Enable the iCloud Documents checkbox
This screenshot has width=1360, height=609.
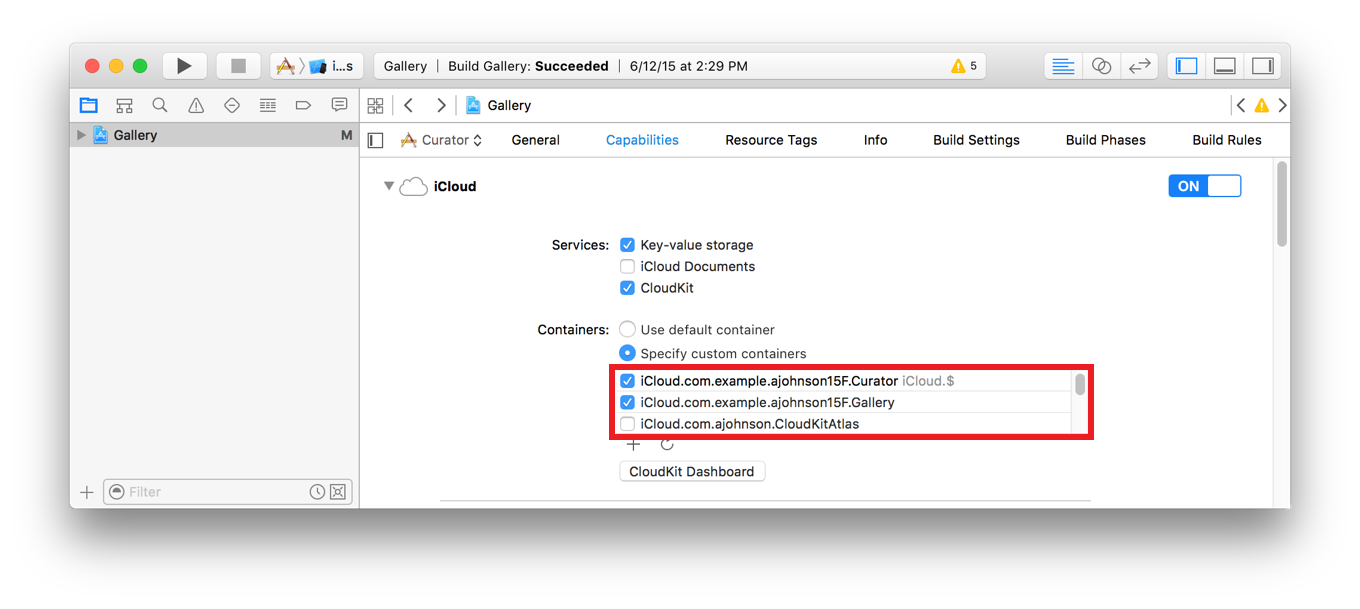[x=627, y=267]
